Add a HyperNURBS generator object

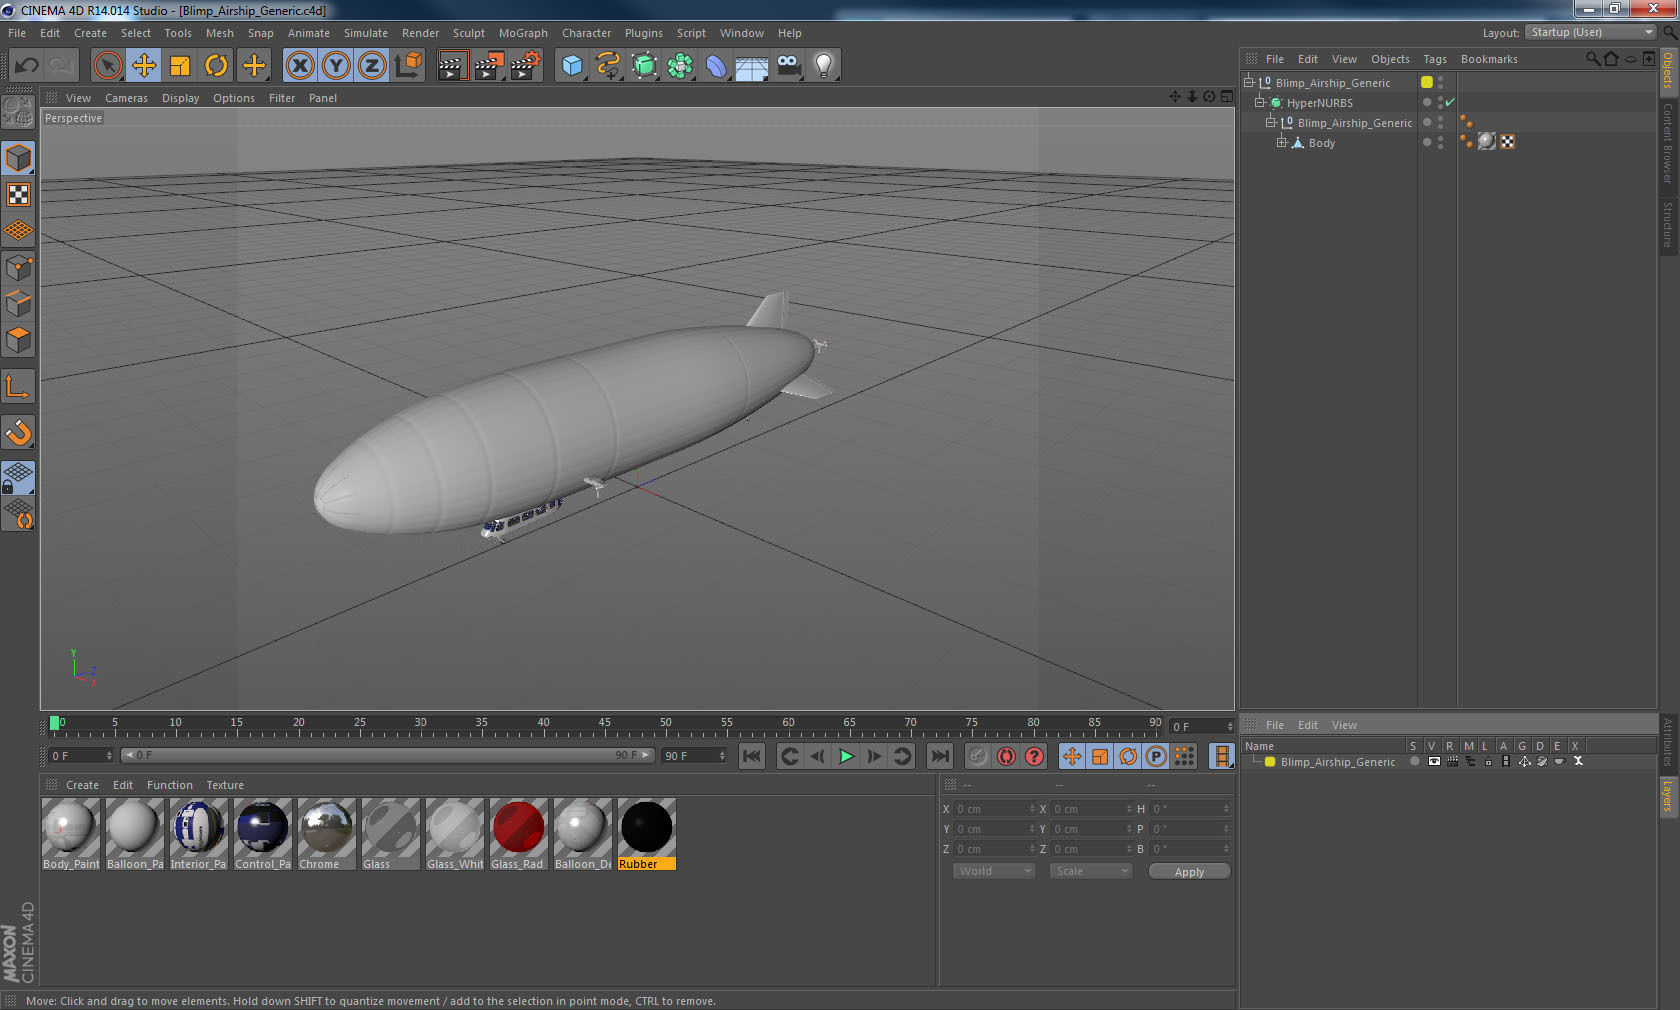(x=644, y=66)
